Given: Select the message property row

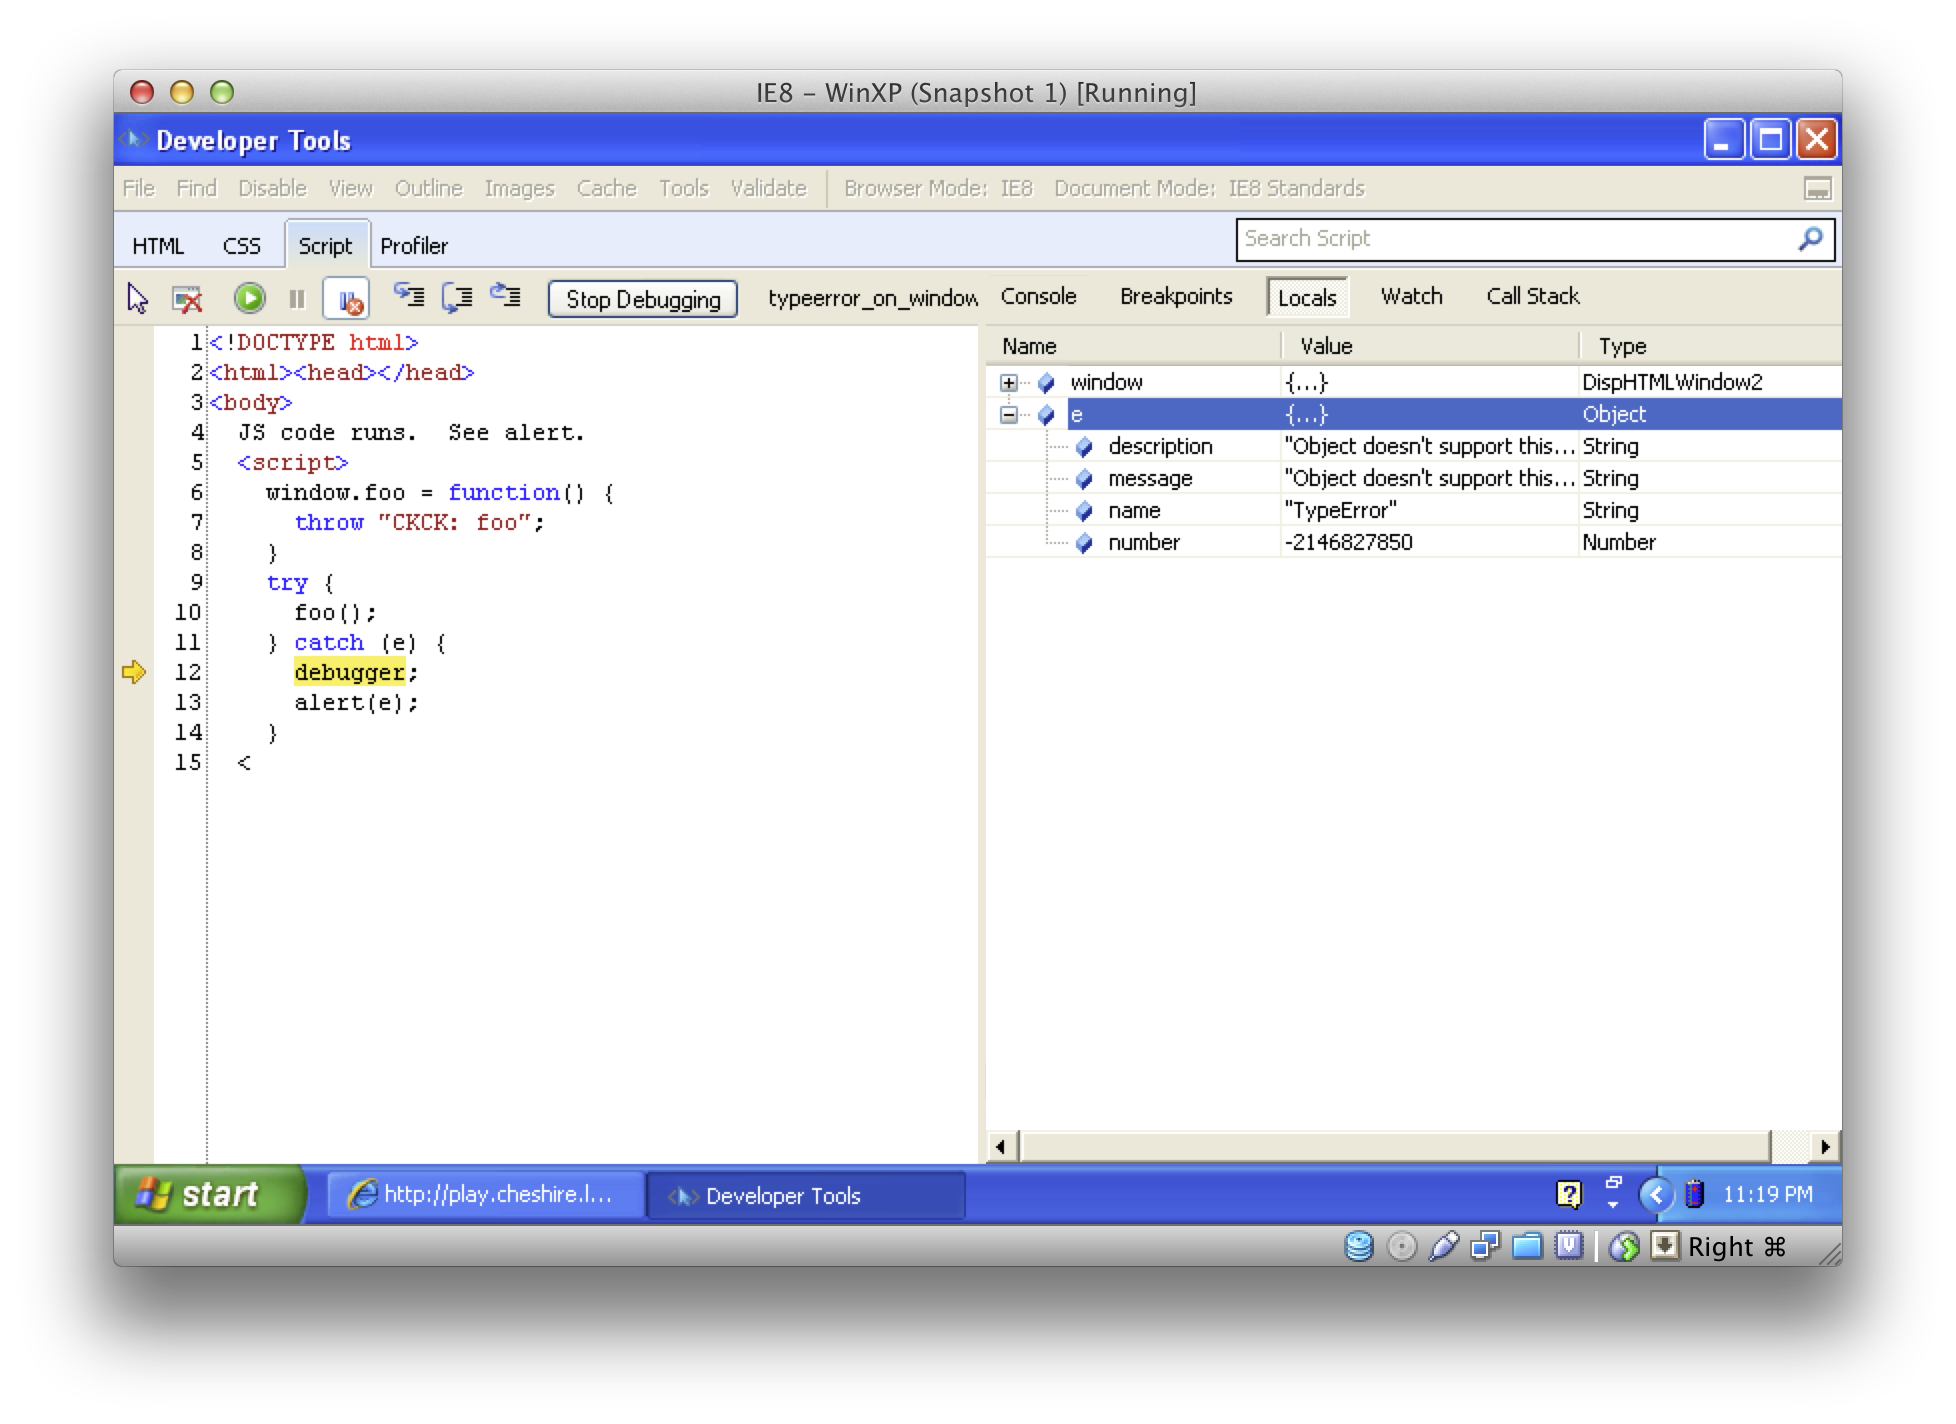Looking at the screenshot, I should click(1413, 479).
